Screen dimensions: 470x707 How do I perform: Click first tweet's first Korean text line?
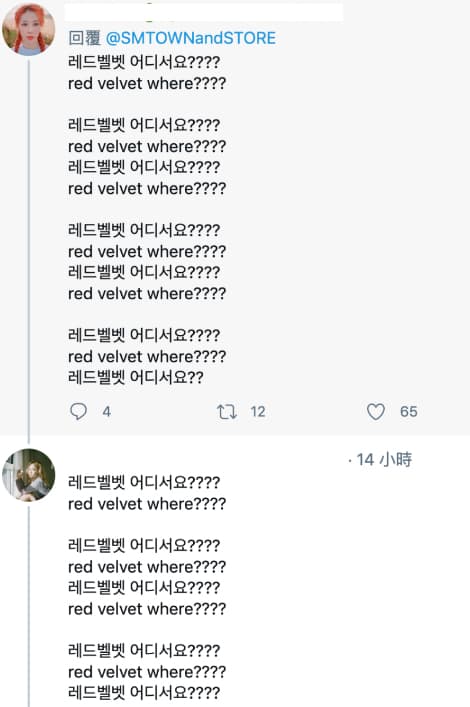[x=144, y=62]
